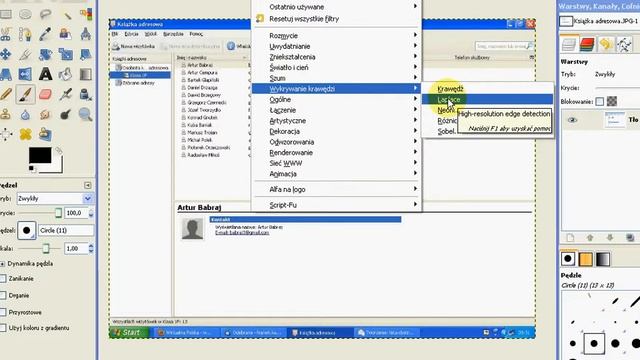Click the Tło layer thumbnail

click(x=615, y=120)
